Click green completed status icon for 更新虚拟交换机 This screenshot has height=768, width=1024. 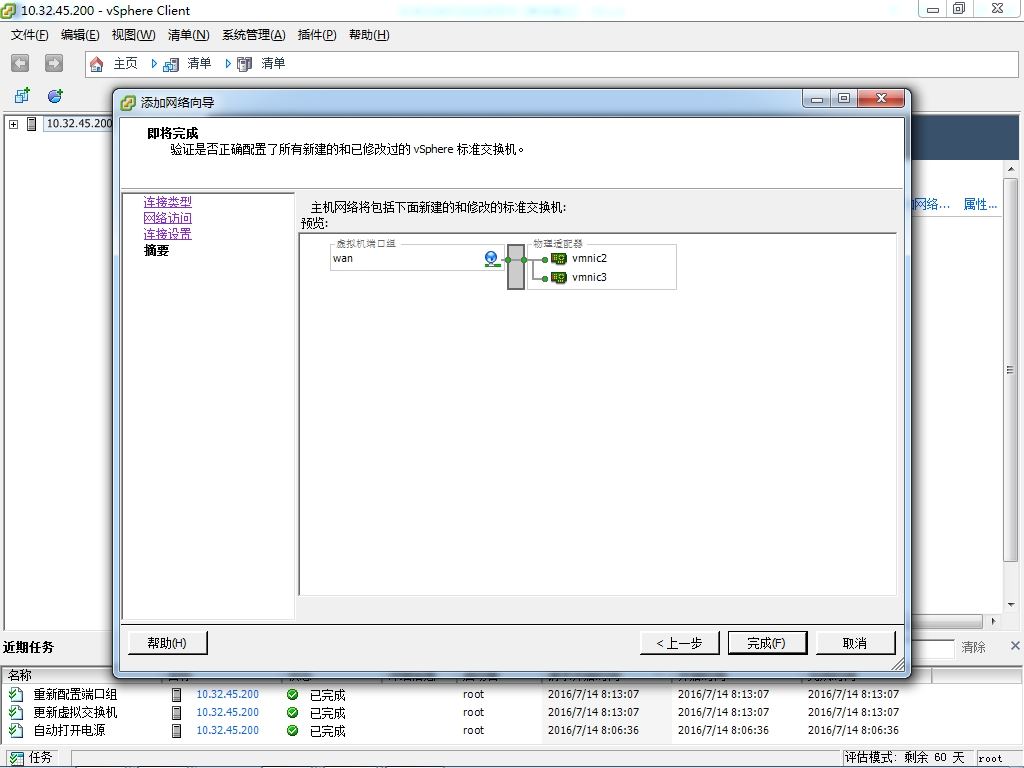click(293, 712)
